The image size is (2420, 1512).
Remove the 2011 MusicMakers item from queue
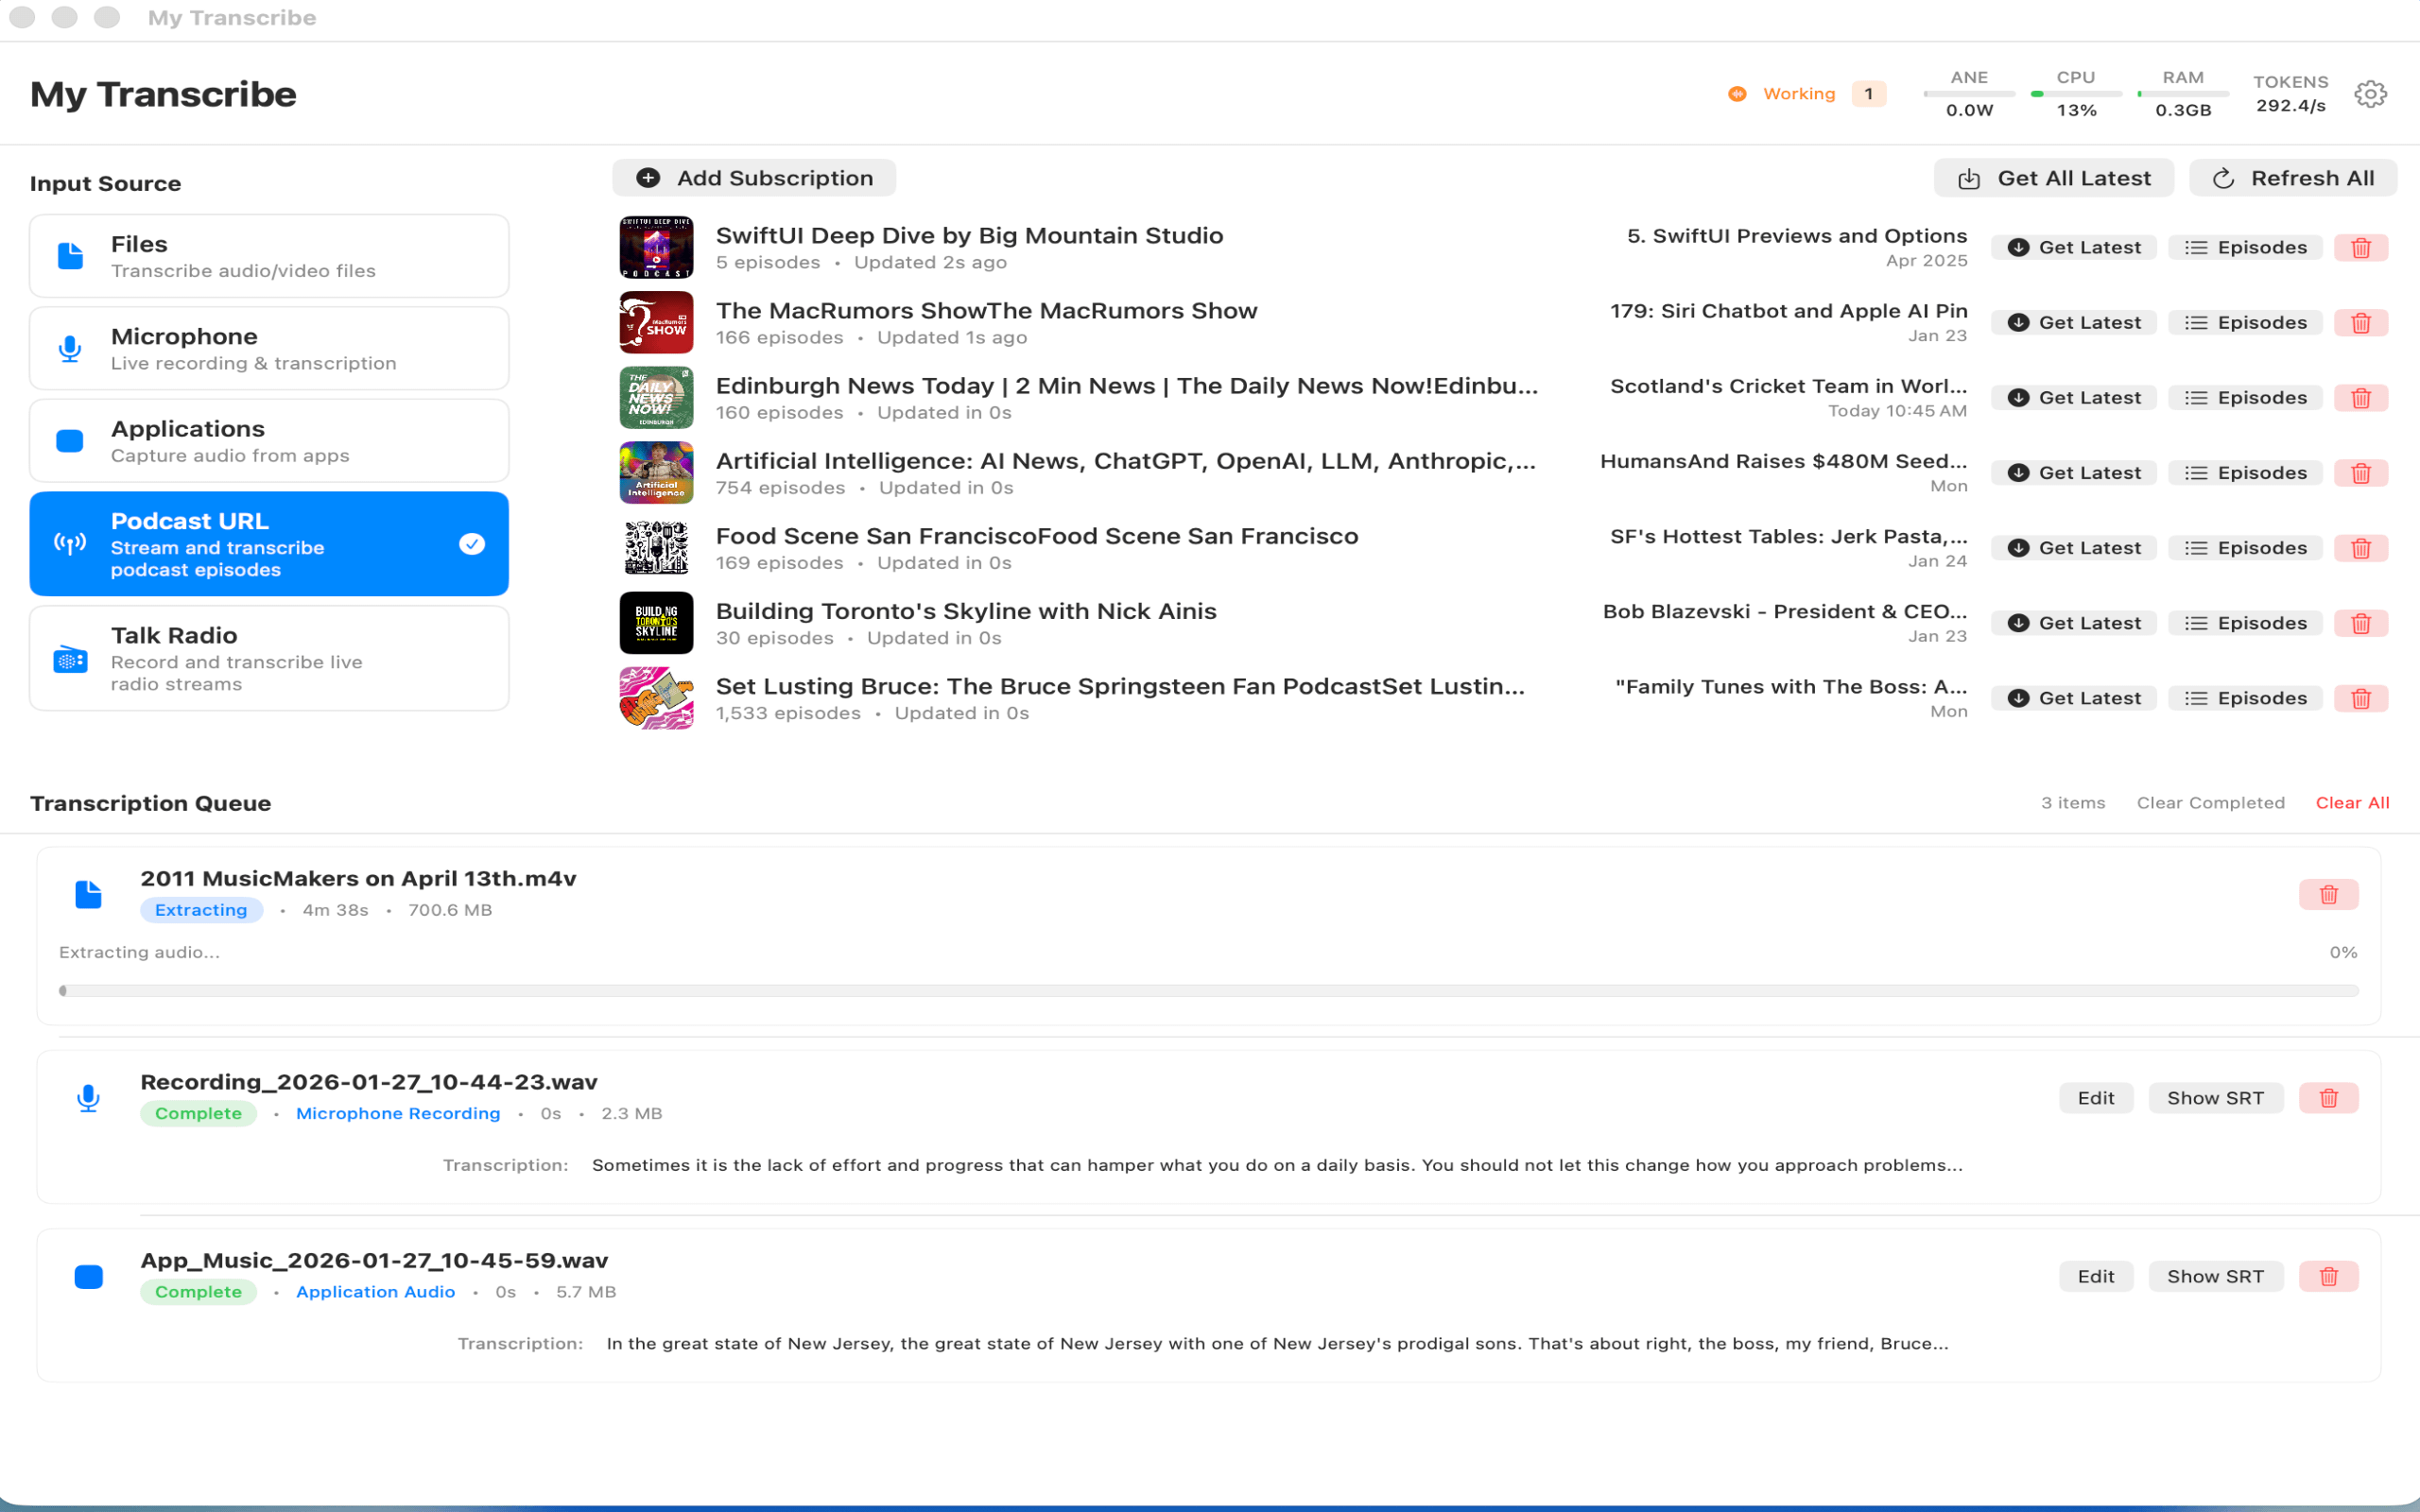(2328, 894)
